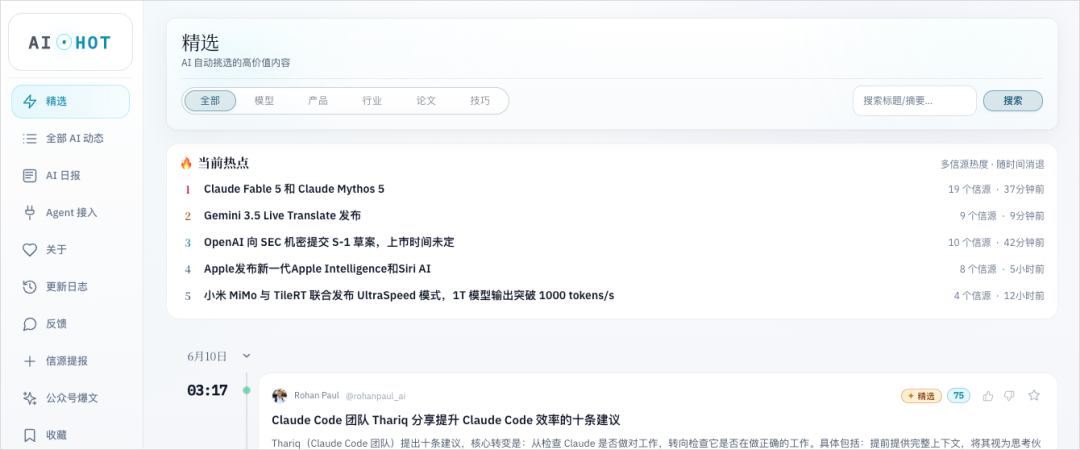The height and width of the screenshot is (450, 1080).
Task: Open hot topic Apple发布新一代Apple Intelligence
Action: pos(318,269)
